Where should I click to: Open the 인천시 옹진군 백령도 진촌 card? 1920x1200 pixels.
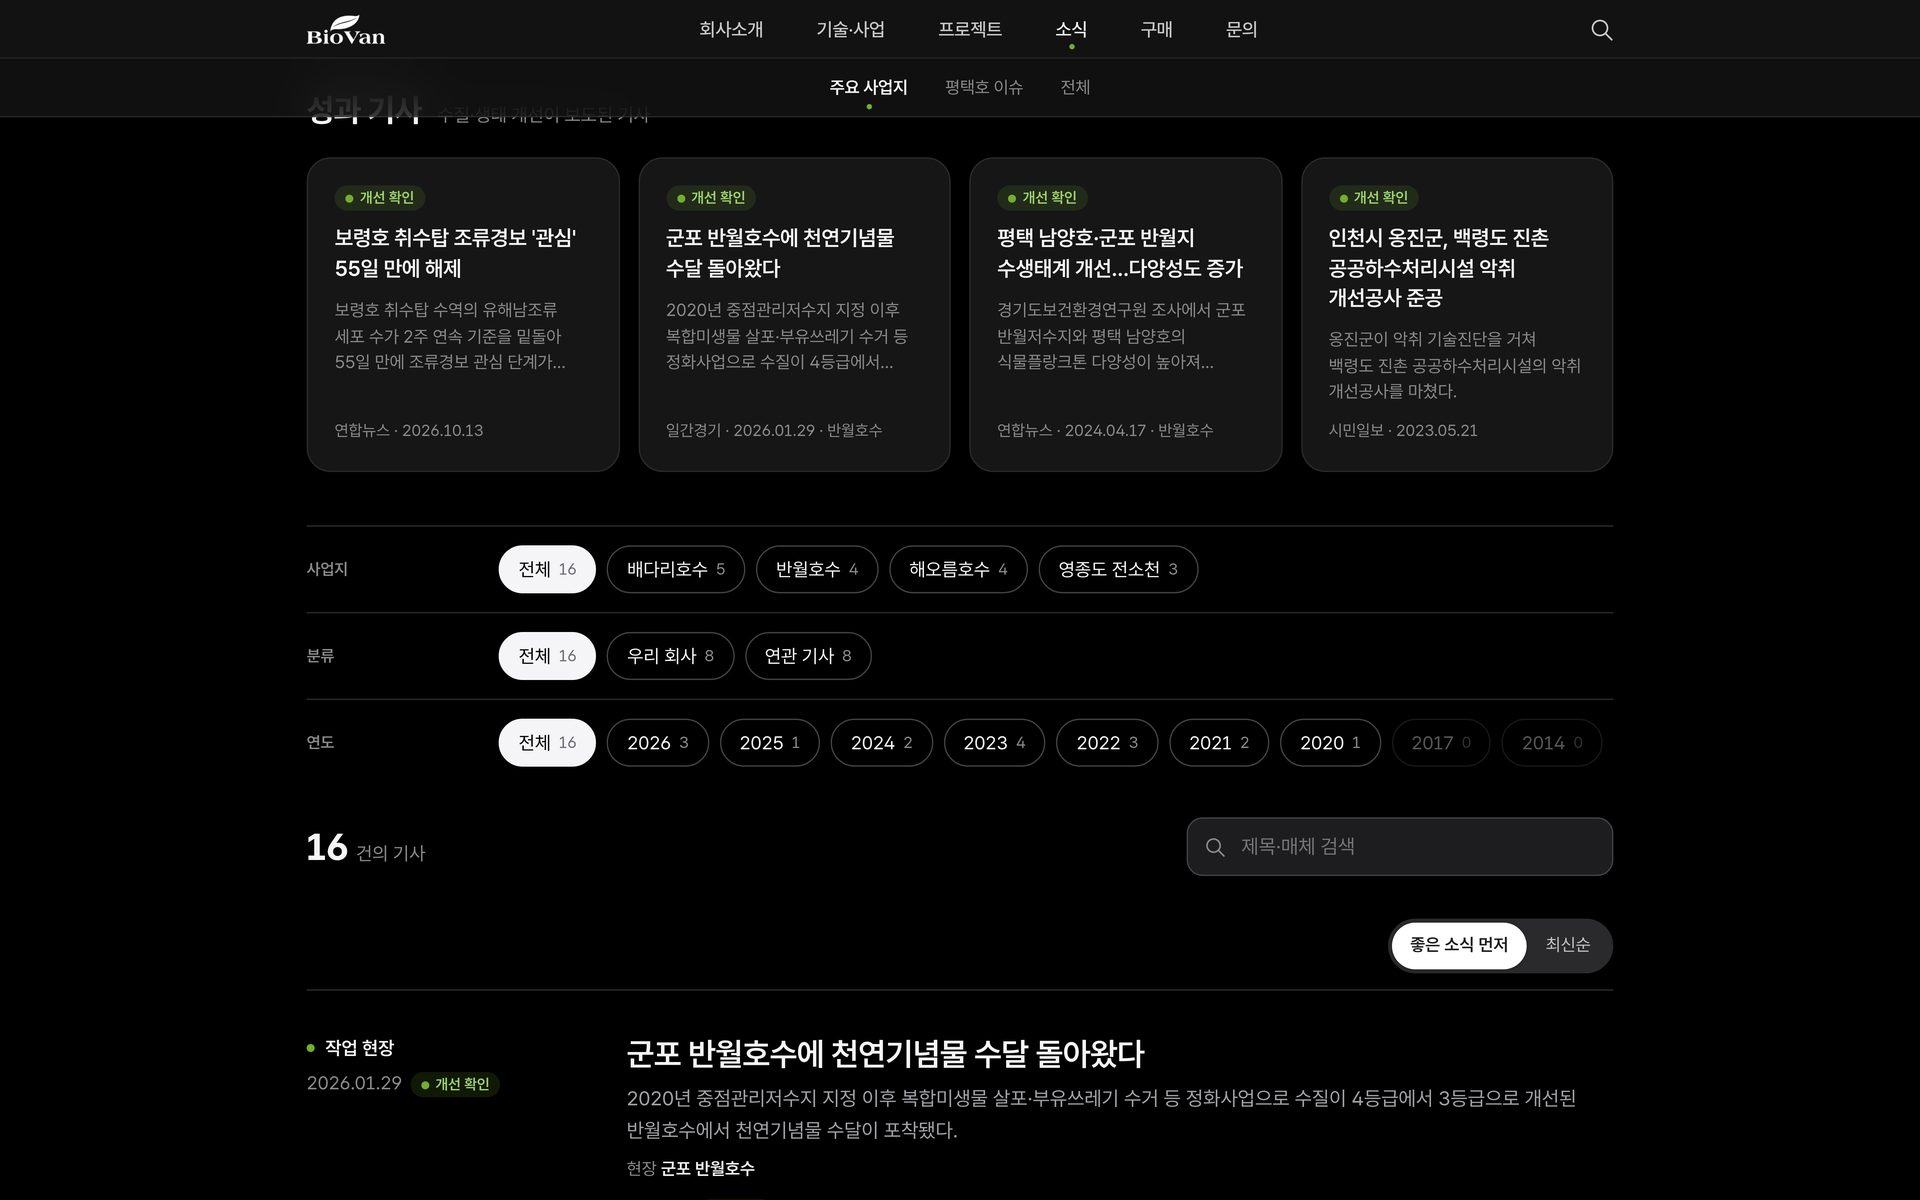point(1456,314)
